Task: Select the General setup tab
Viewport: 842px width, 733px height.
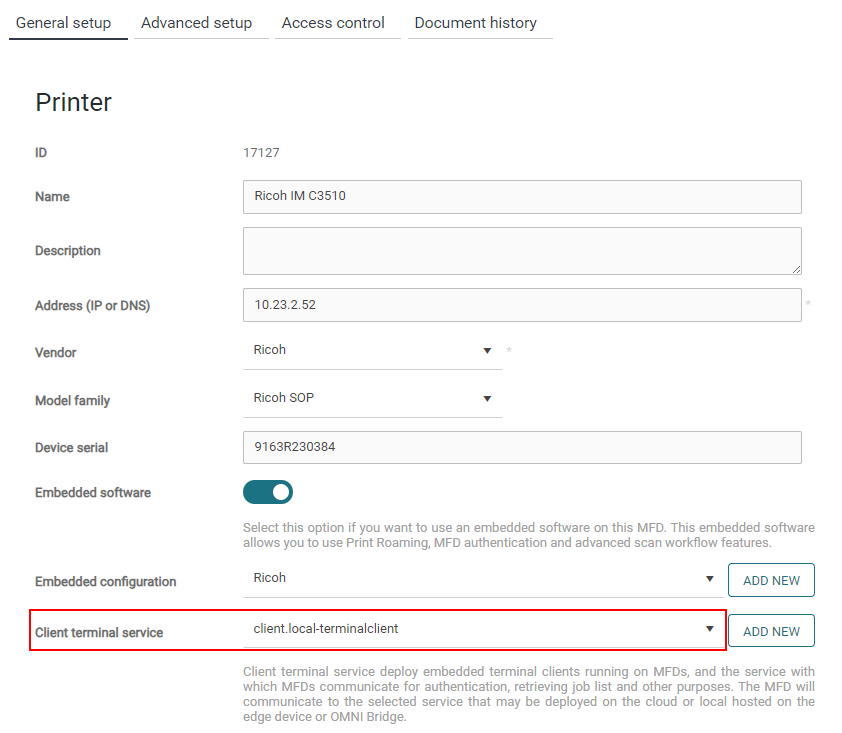Action: (63, 23)
